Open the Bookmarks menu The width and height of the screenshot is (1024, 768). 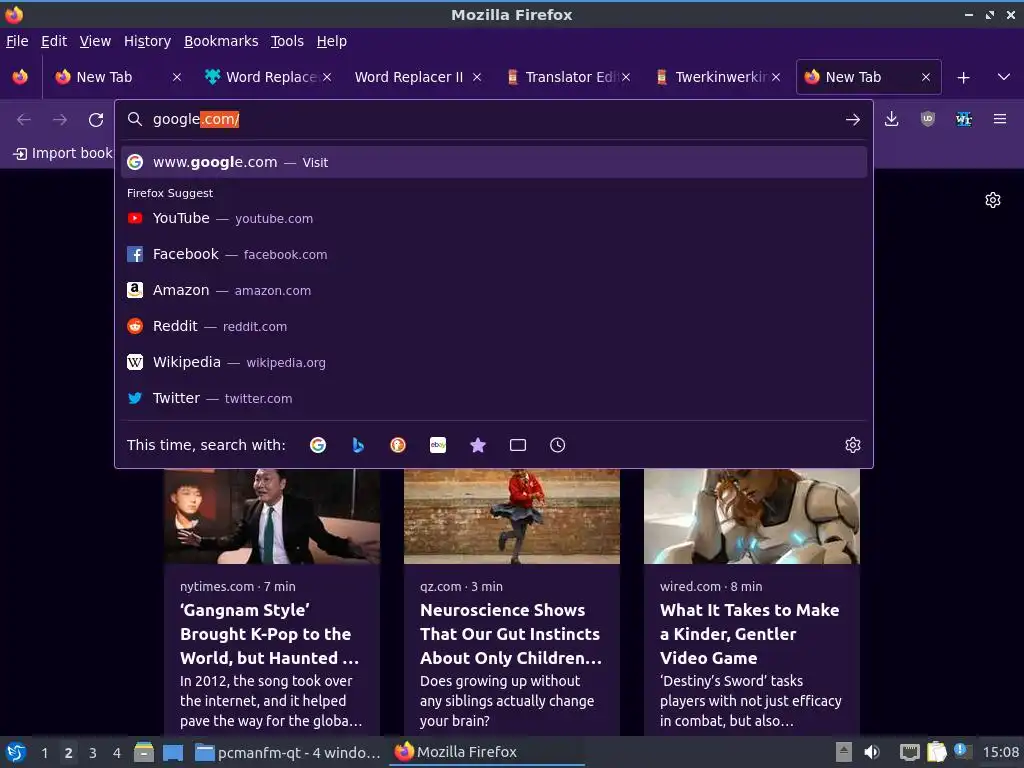[x=221, y=41]
